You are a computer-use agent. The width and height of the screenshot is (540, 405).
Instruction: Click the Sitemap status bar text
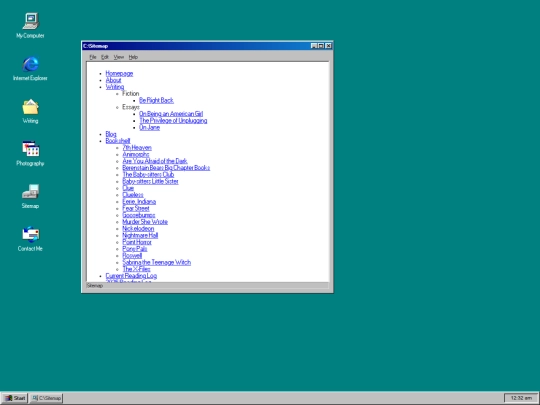[x=95, y=286]
